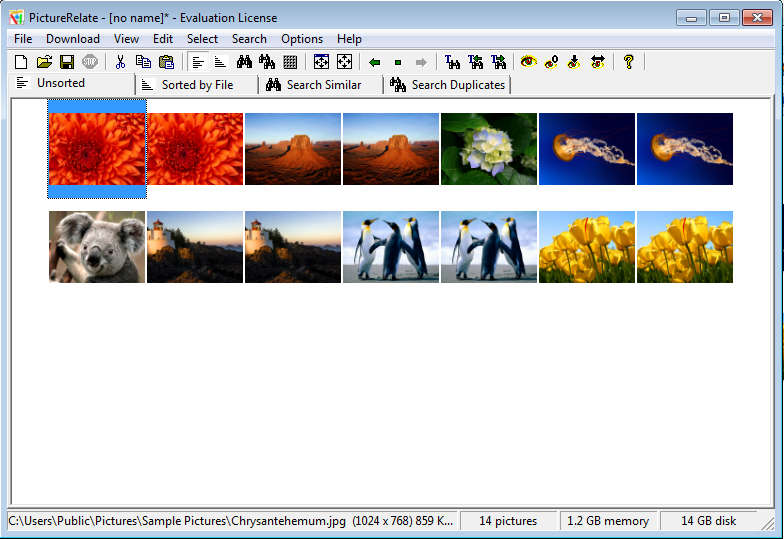Open the Download menu

[x=73, y=39]
